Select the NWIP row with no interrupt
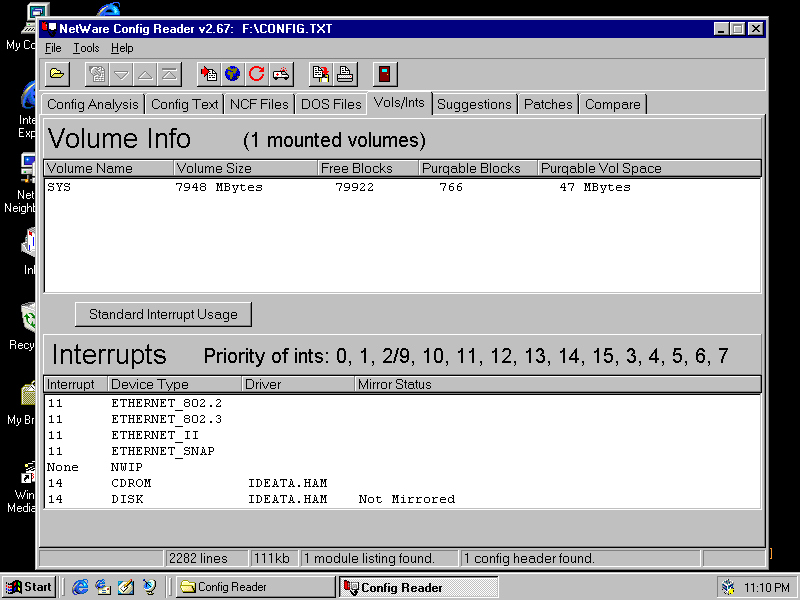The height and width of the screenshot is (600, 800). (x=403, y=467)
